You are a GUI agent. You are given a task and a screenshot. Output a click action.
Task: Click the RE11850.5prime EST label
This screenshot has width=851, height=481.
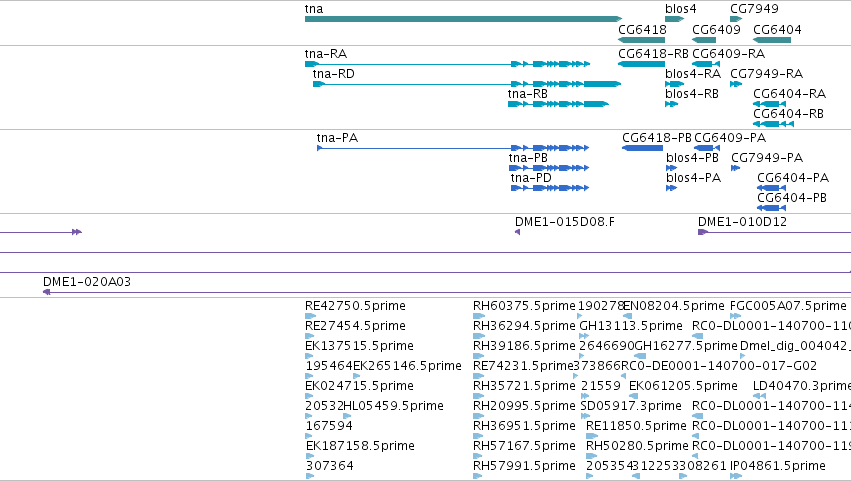tap(636, 426)
